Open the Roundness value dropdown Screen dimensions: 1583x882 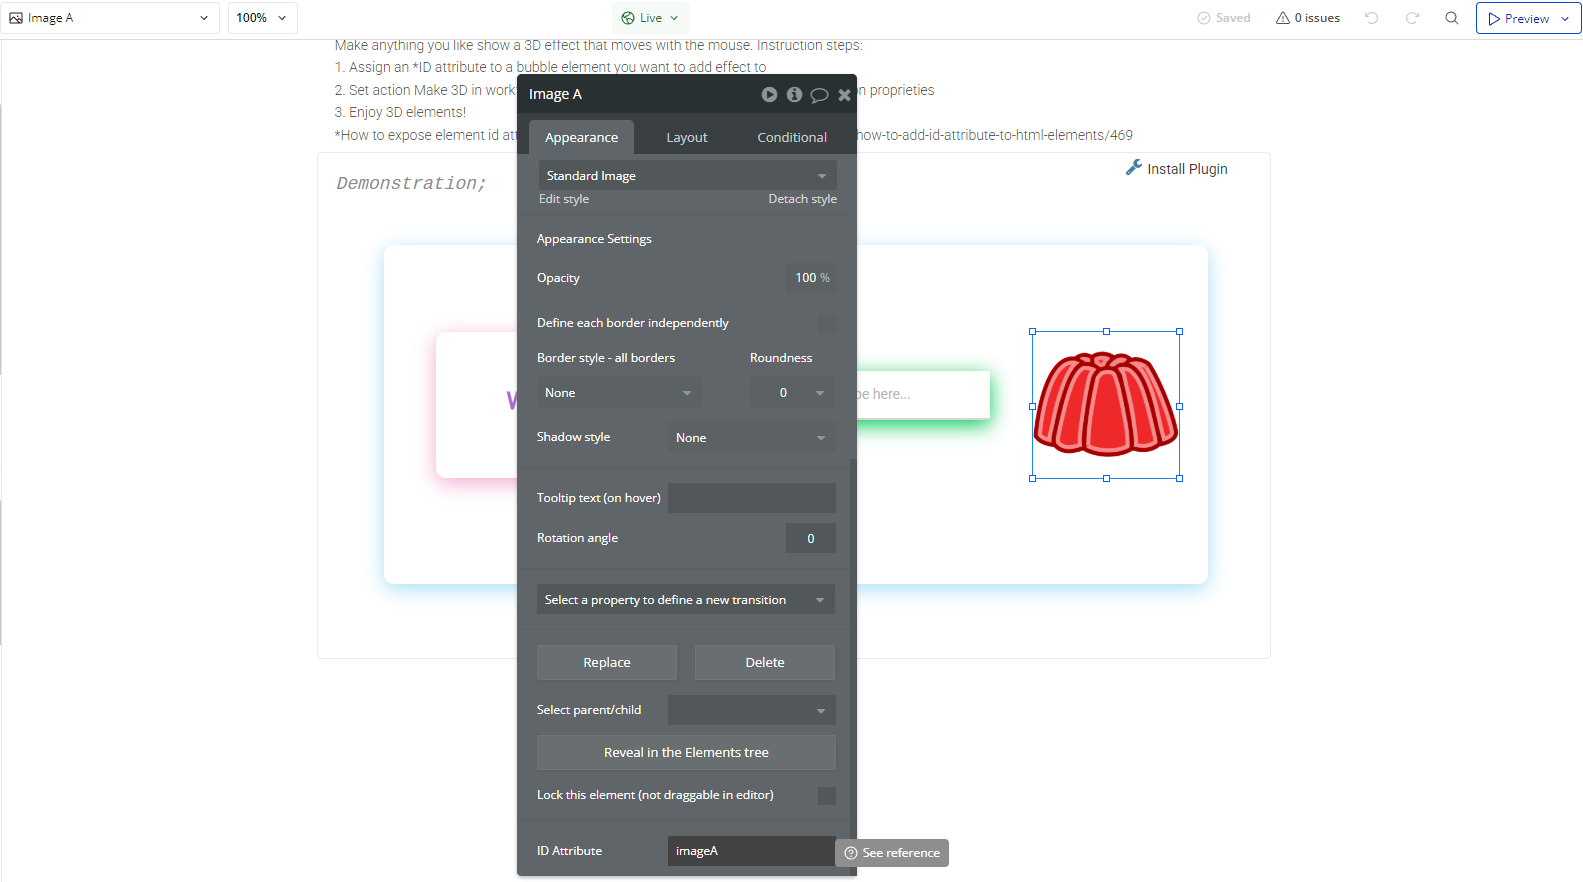[x=793, y=393]
